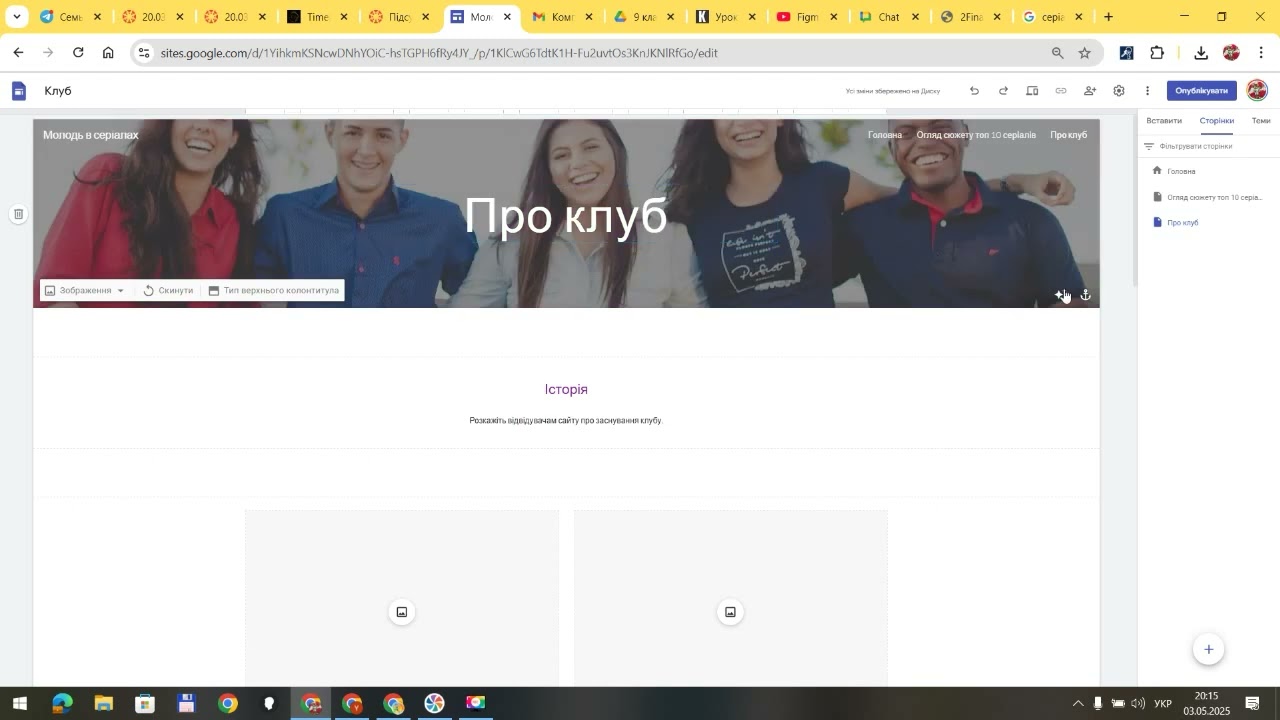
Task: Bookmark this page with star icon
Action: click(1085, 53)
